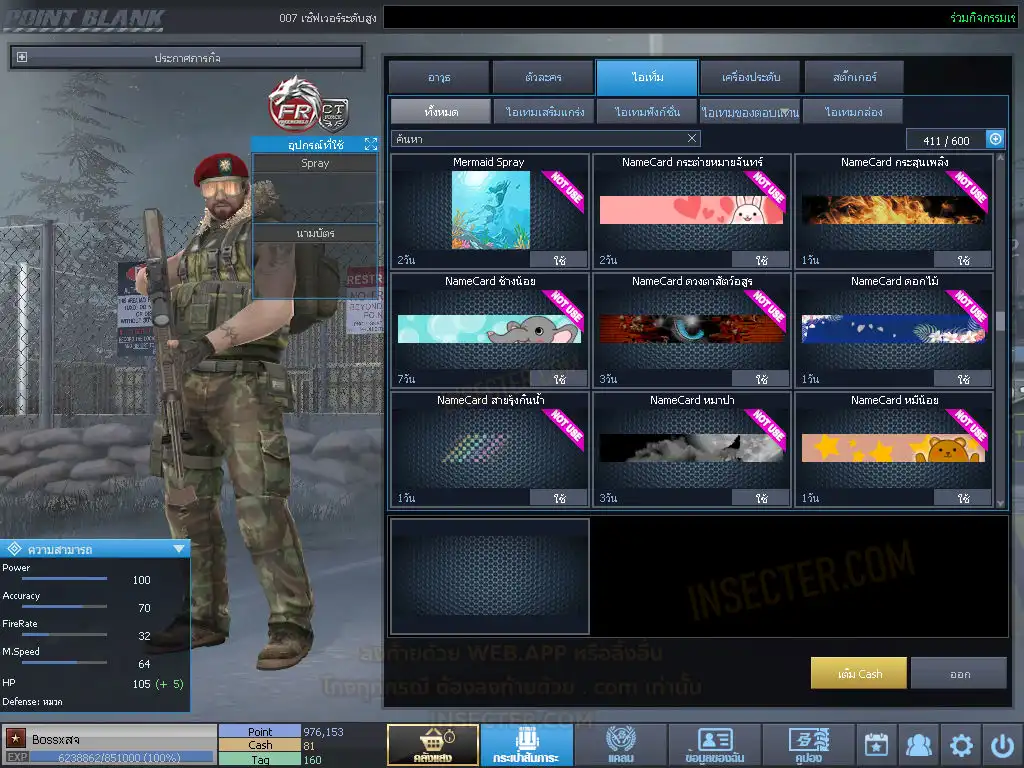Open the coupon icon in bottom bar
Viewport: 1024px width, 768px height.
(x=808, y=745)
